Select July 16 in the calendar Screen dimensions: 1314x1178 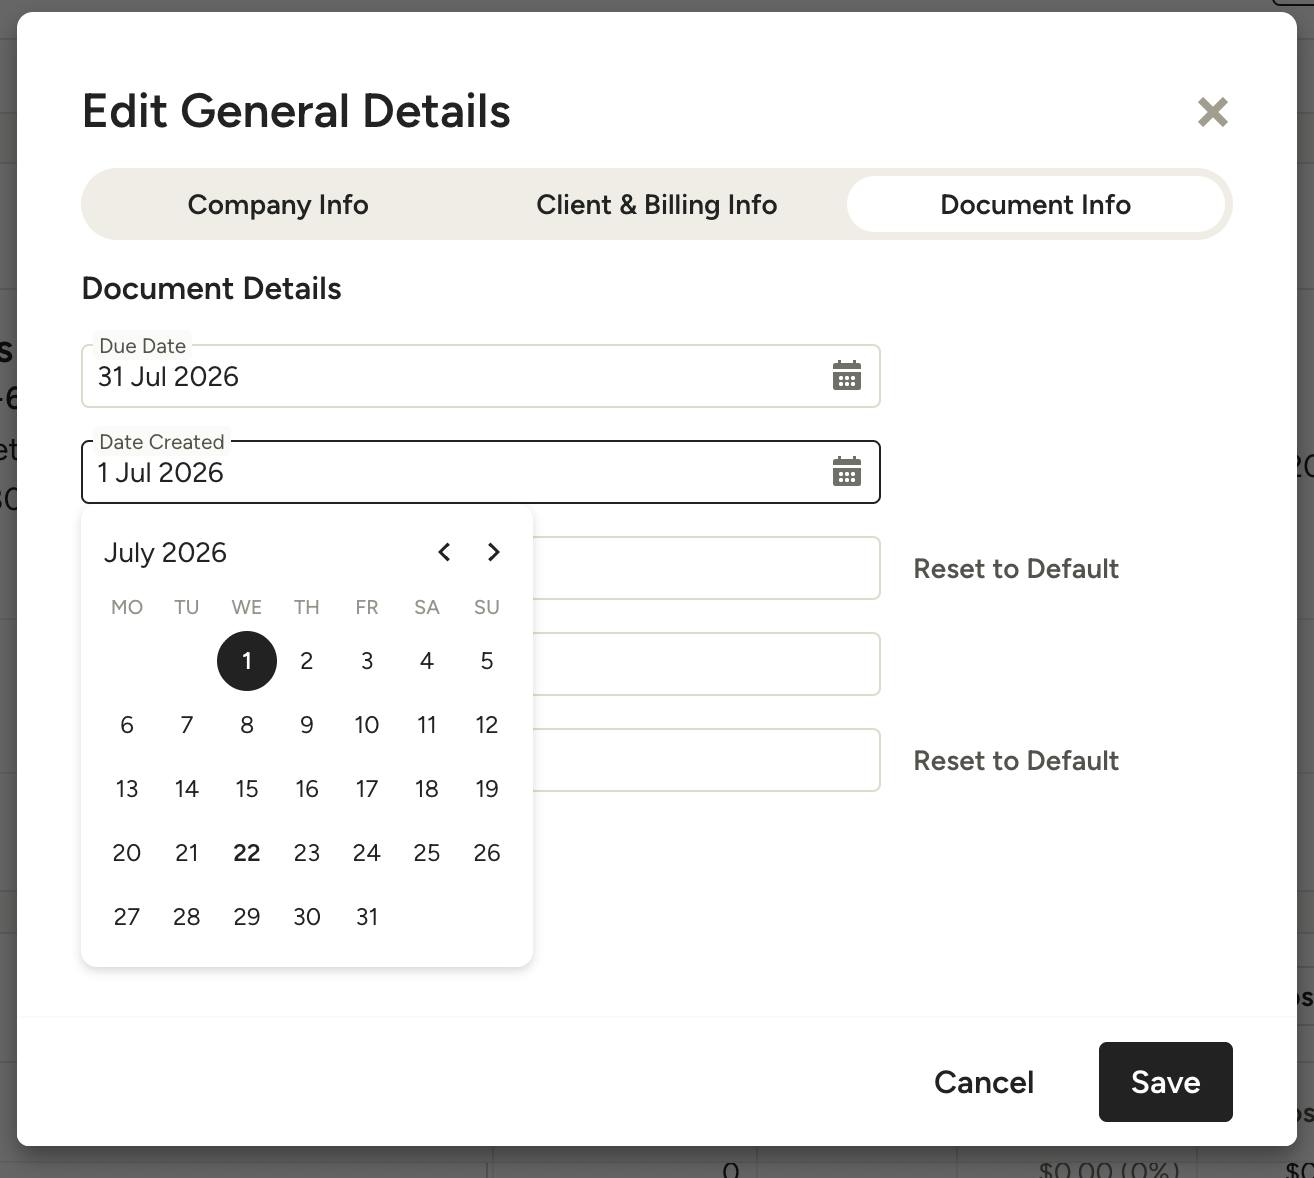click(x=307, y=789)
